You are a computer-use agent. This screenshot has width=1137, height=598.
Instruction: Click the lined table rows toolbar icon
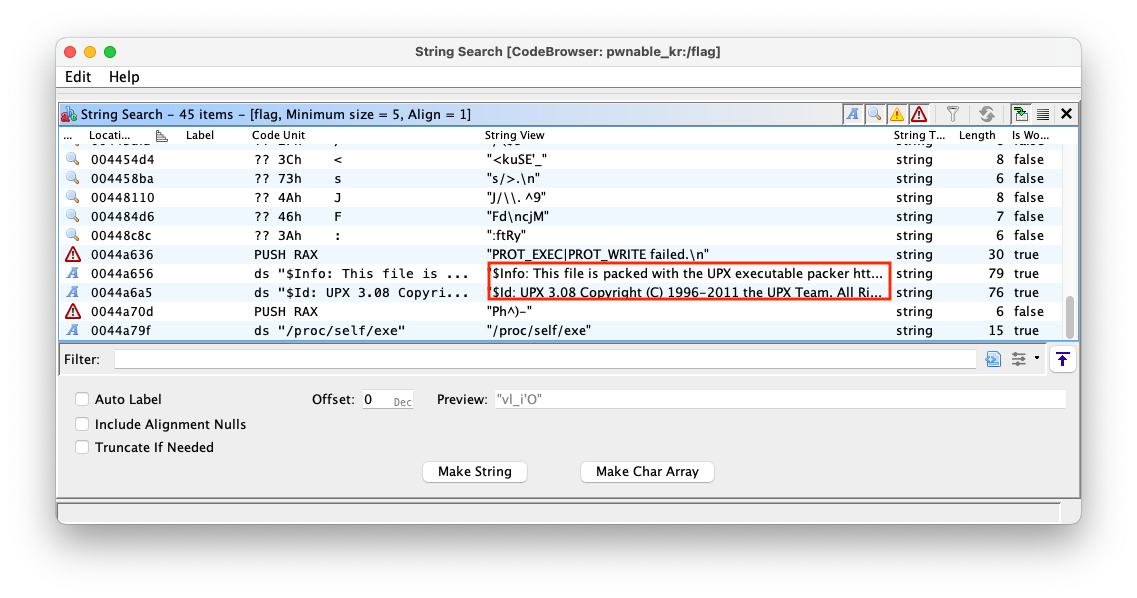pos(1042,114)
